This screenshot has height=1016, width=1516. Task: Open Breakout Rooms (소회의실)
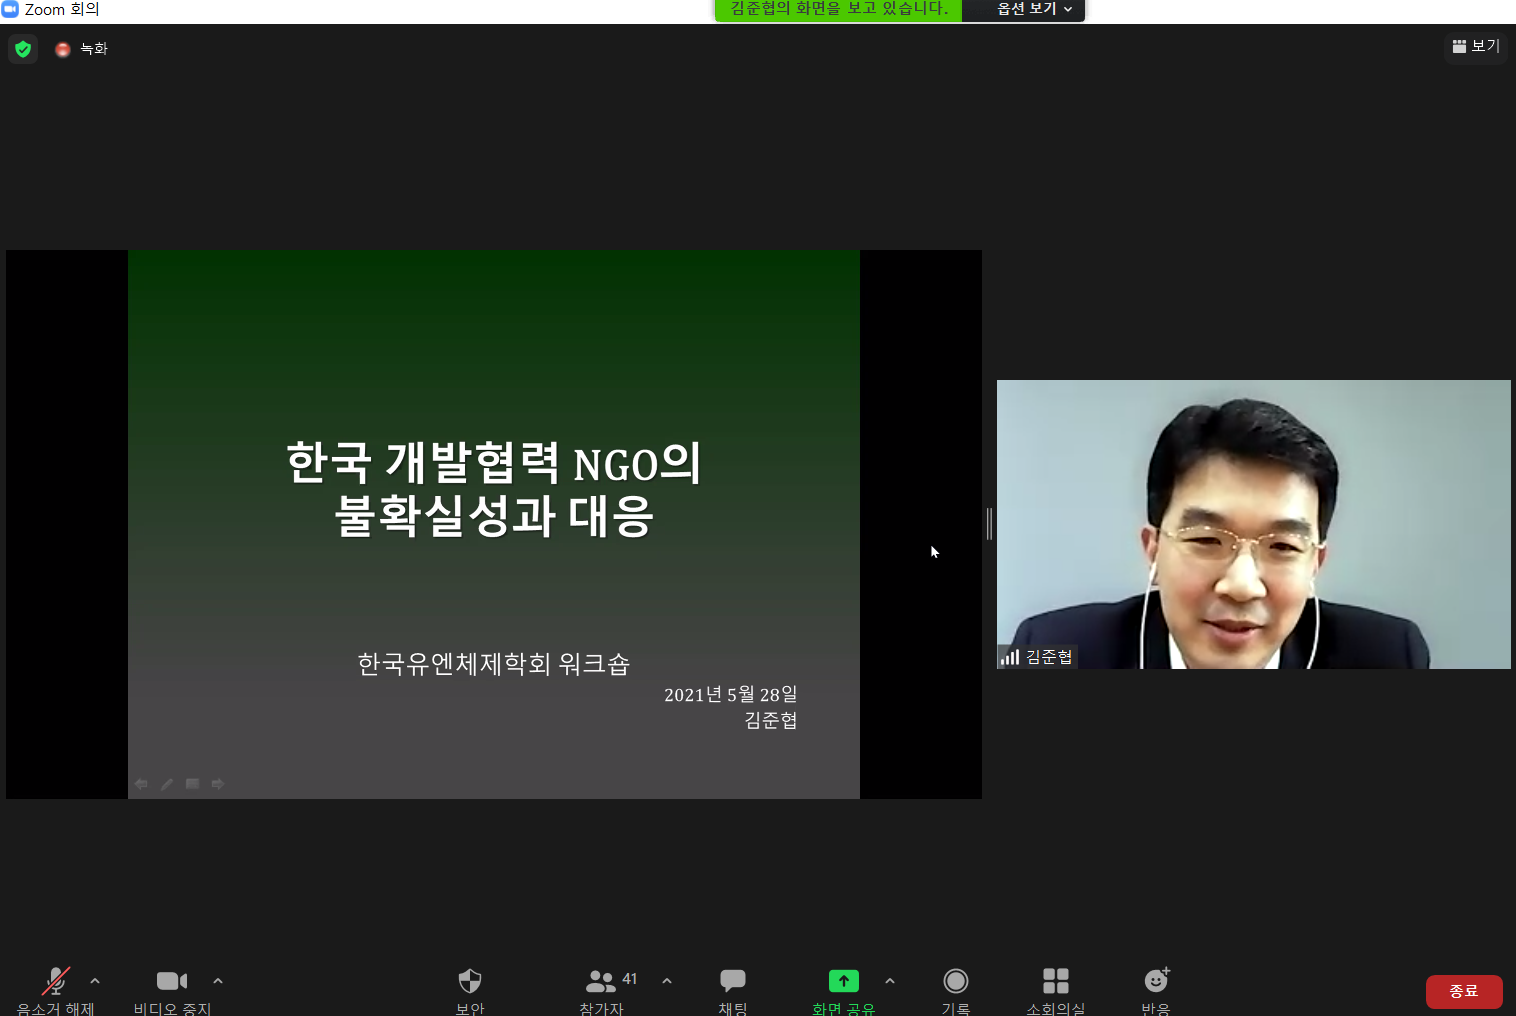pos(1056,981)
